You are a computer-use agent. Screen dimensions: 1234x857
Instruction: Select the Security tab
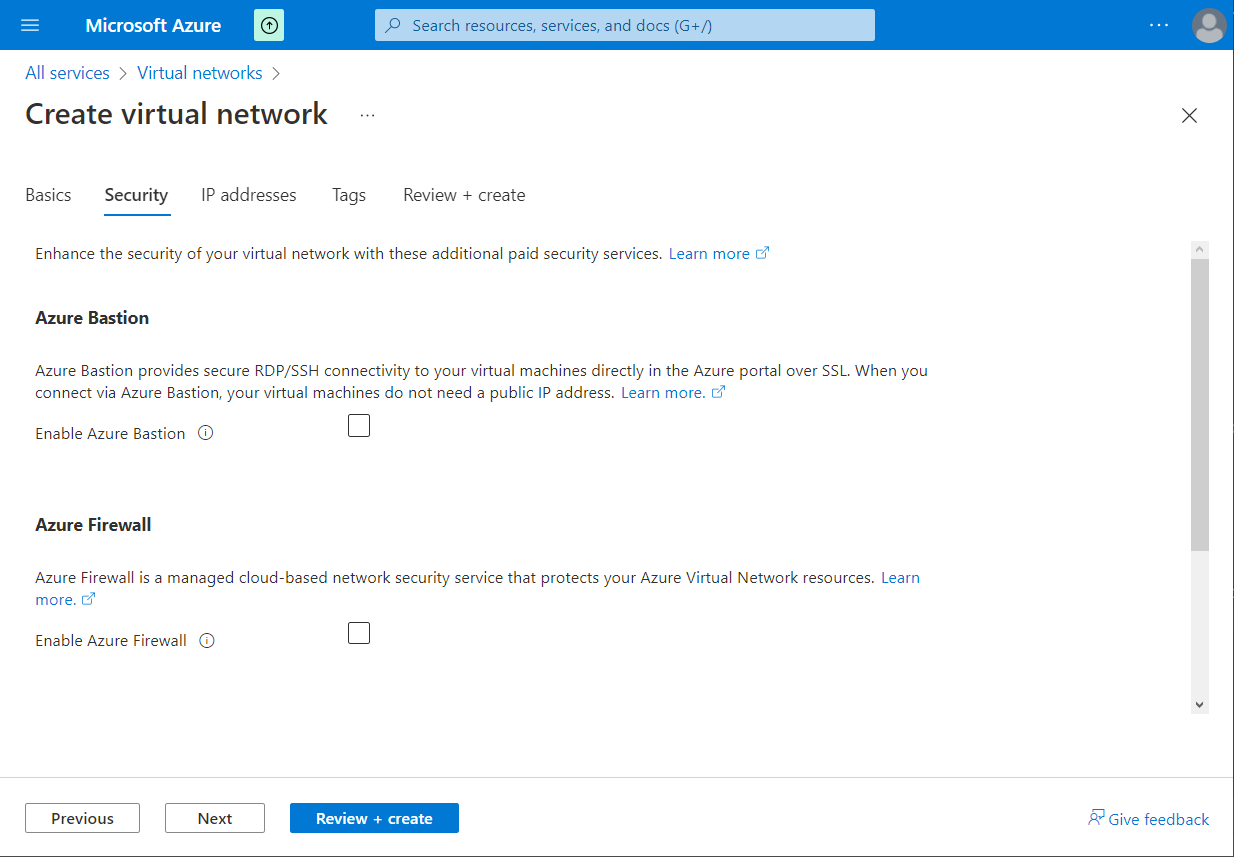tap(136, 195)
